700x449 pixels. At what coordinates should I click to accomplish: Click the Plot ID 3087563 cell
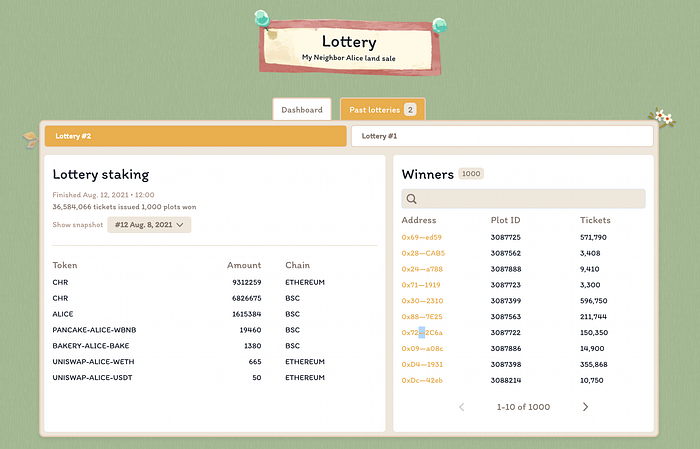(505, 317)
